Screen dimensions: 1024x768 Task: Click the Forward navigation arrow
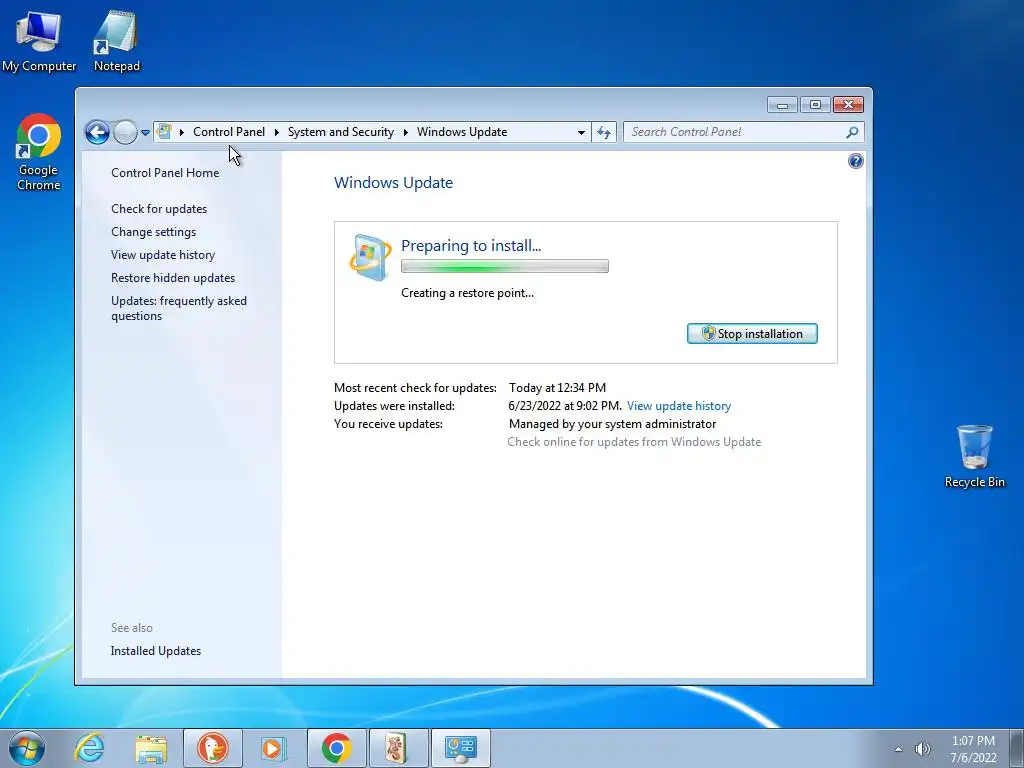point(125,133)
